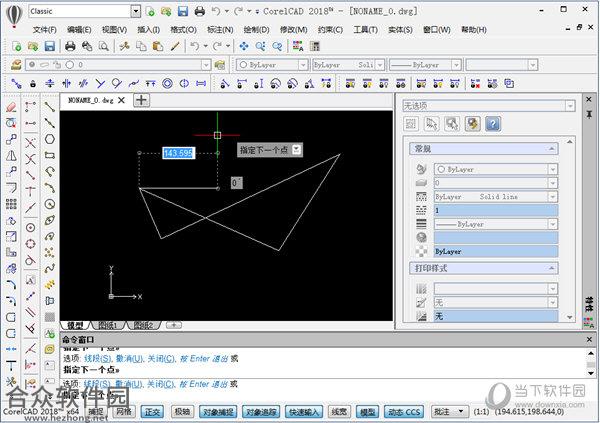
Task: Click the Paste clipboard icon
Action: pos(158,46)
